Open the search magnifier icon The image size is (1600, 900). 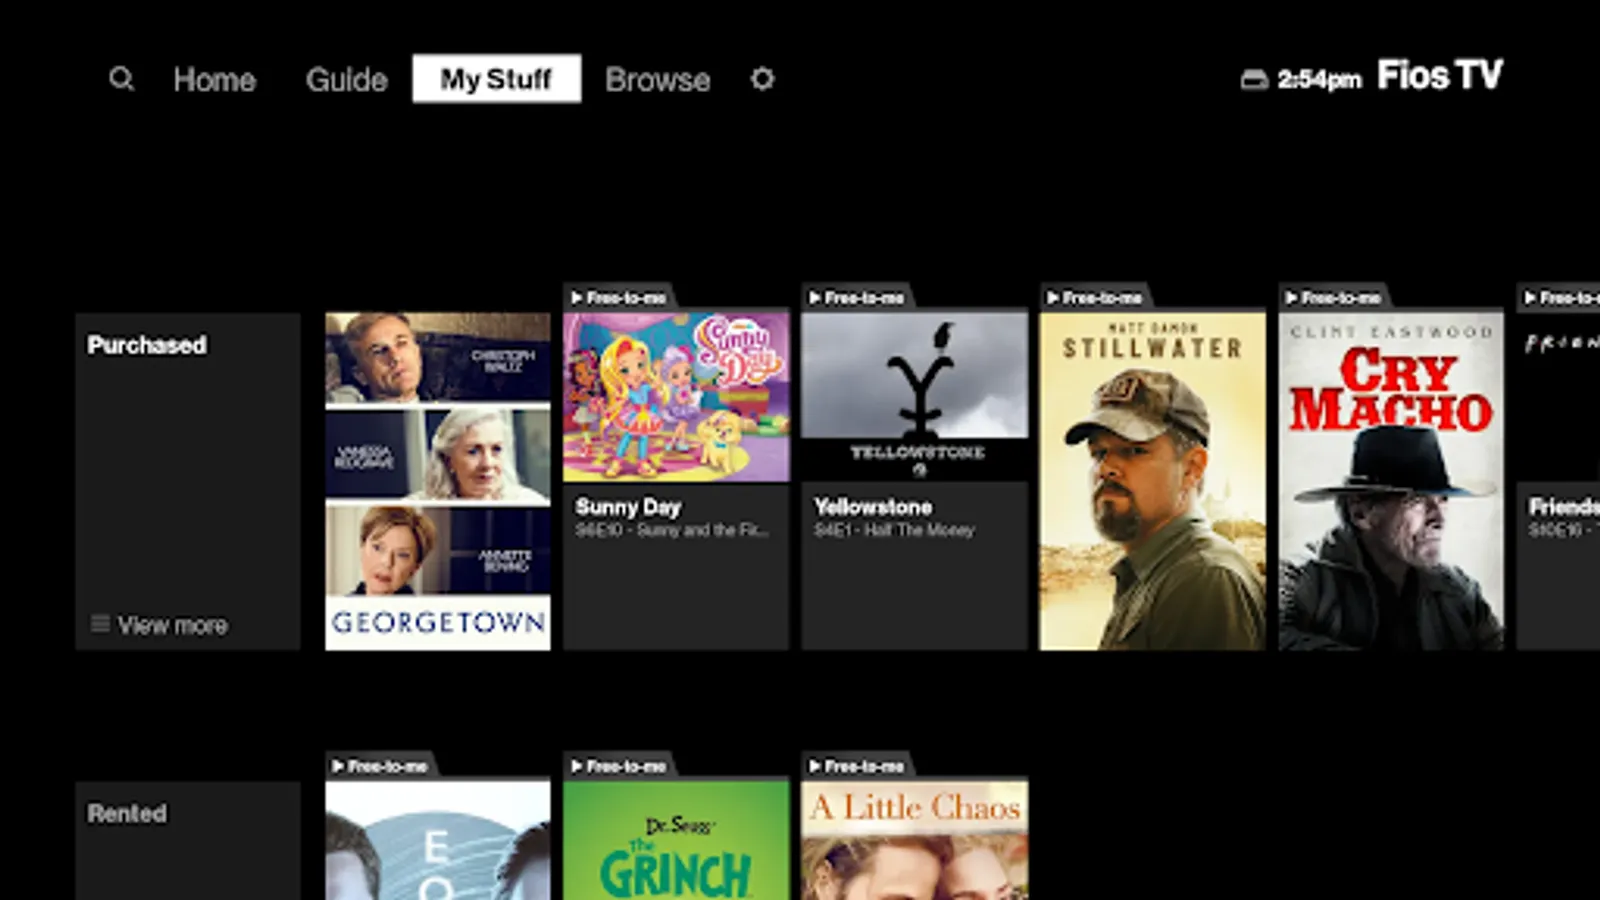point(121,78)
